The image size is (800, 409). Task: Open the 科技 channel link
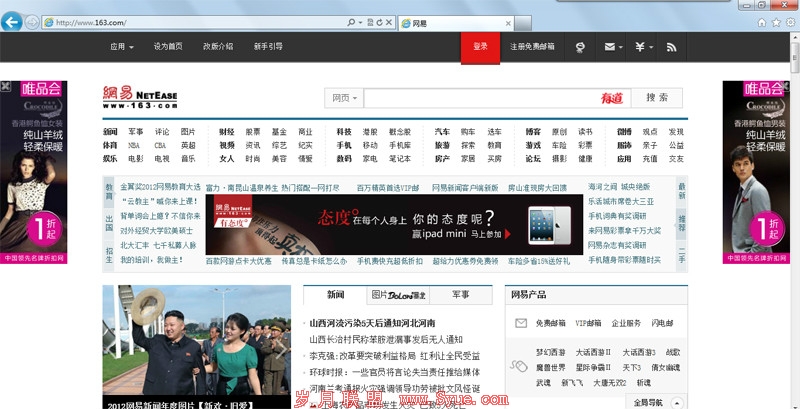click(x=344, y=132)
